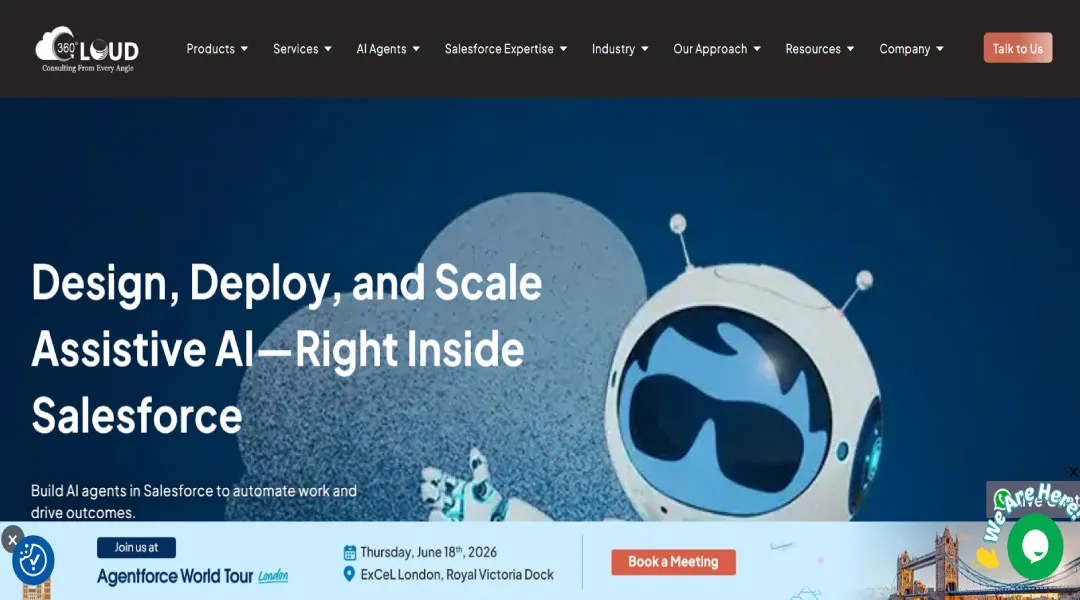Viewport: 1080px width, 600px height.
Task: Expand the Resources dropdown arrow
Action: pos(851,49)
